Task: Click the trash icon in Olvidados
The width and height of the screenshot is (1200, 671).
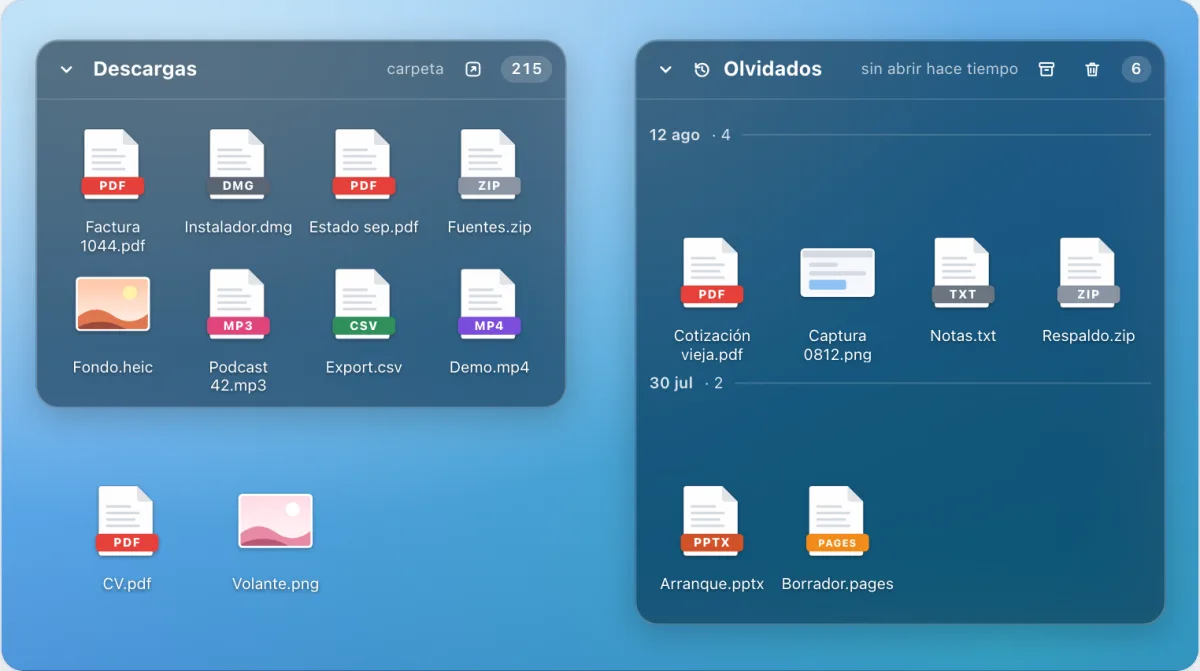Action: click(x=1092, y=69)
